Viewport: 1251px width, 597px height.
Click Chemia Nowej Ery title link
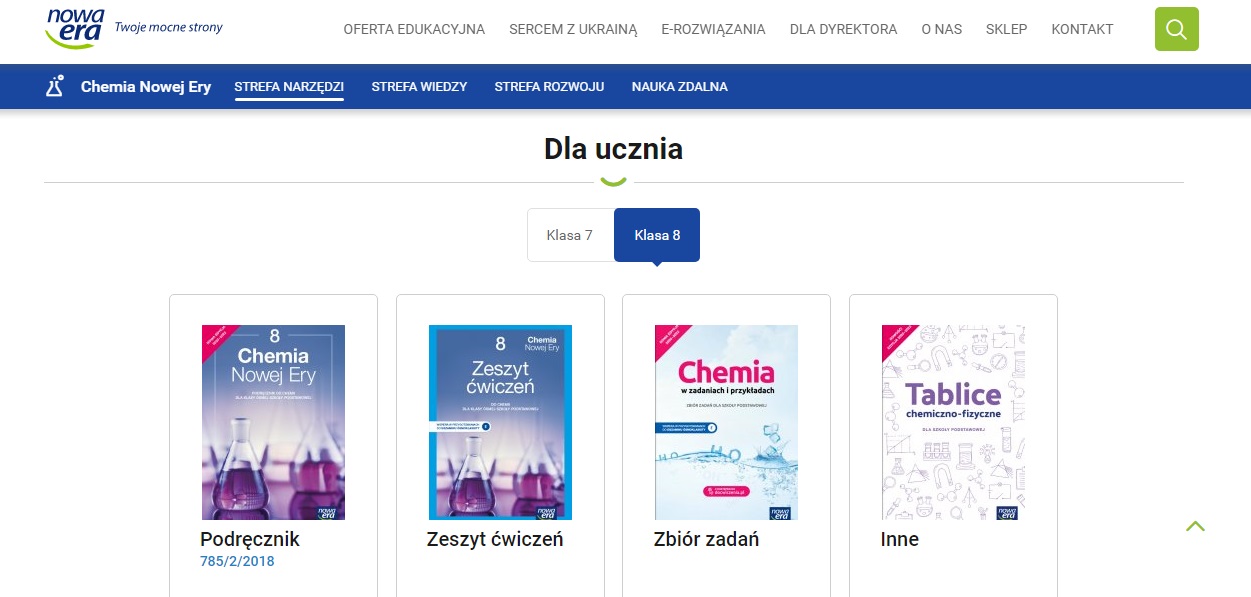146,87
